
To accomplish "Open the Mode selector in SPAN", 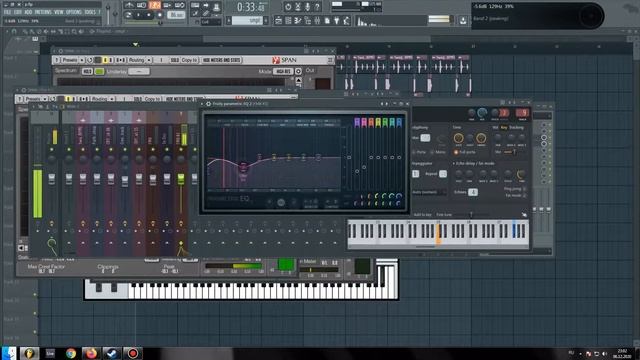I will (283, 71).
